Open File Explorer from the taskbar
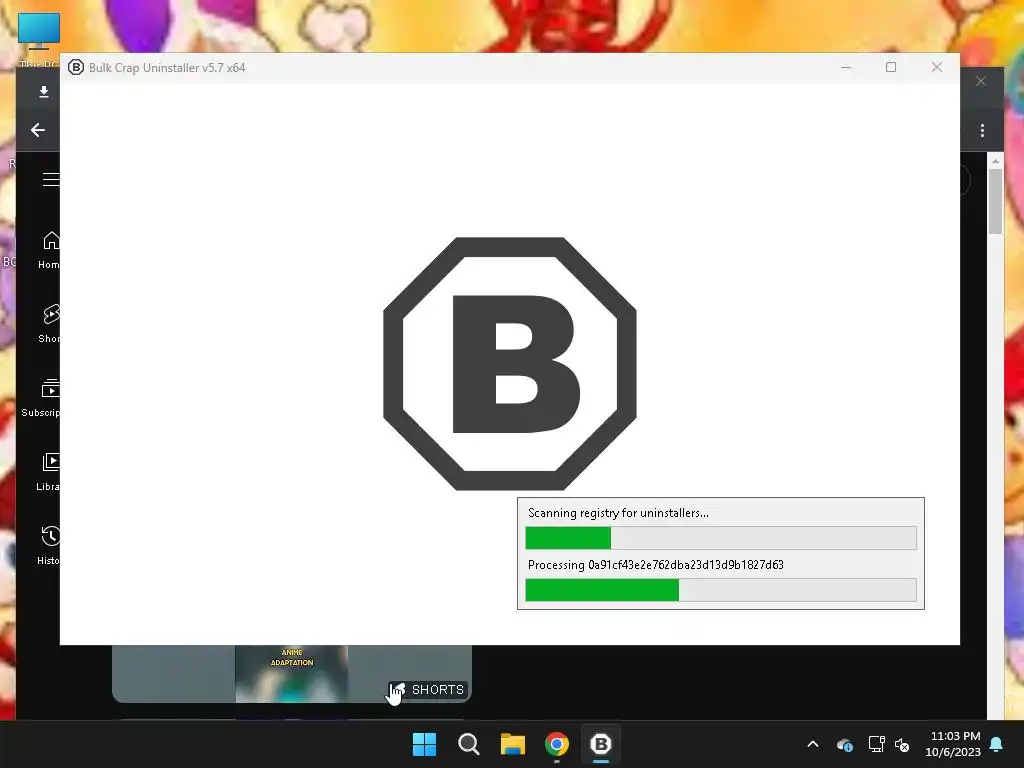This screenshot has height=768, width=1024. (513, 744)
